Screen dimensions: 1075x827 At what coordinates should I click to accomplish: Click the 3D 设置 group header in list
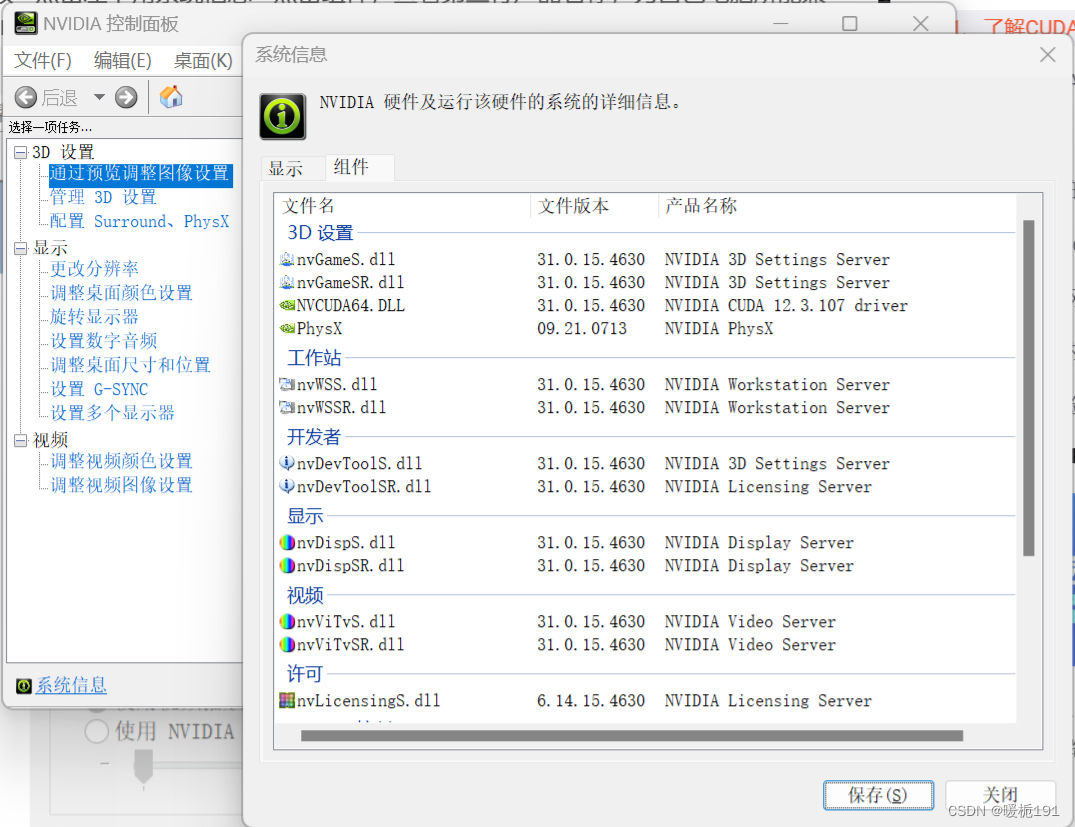(320, 233)
